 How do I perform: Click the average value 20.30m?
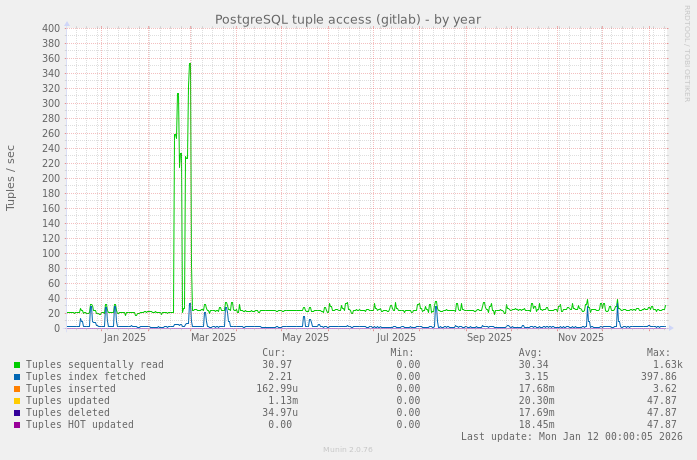point(537,401)
